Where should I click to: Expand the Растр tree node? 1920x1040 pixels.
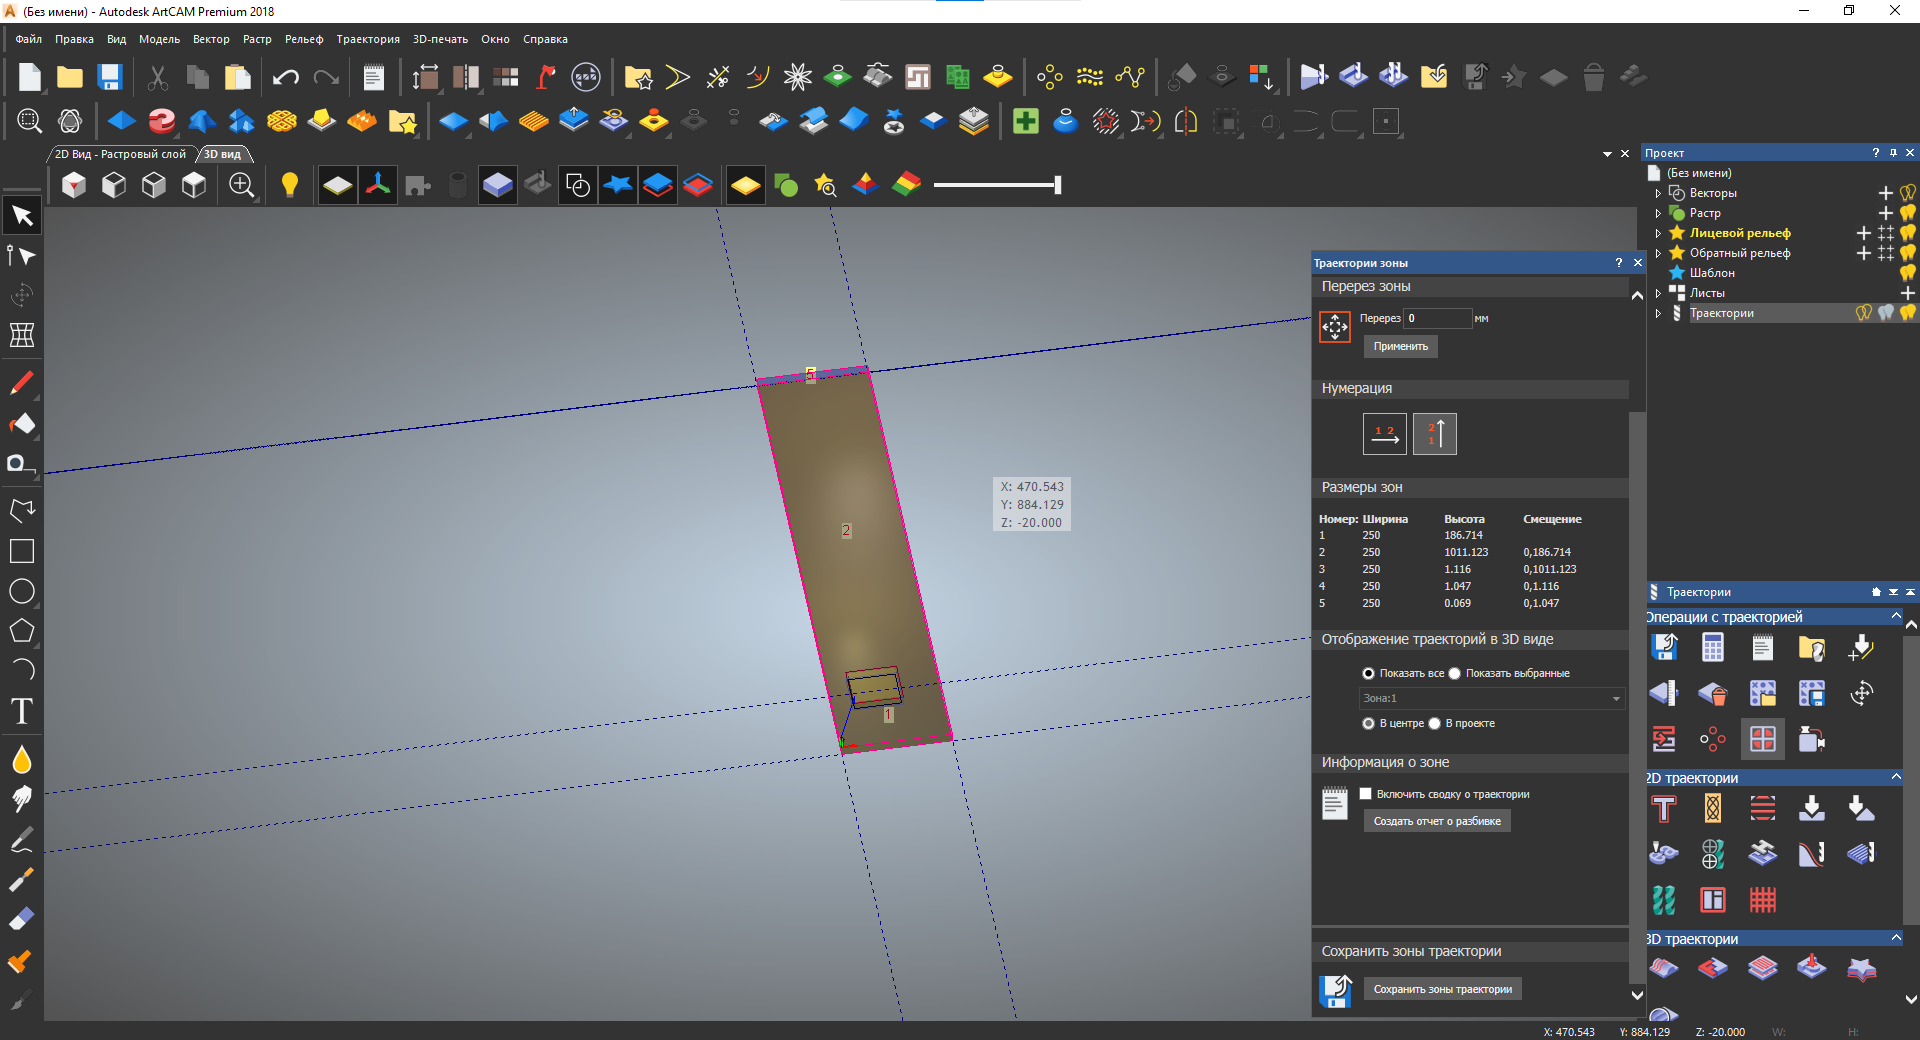(1658, 213)
